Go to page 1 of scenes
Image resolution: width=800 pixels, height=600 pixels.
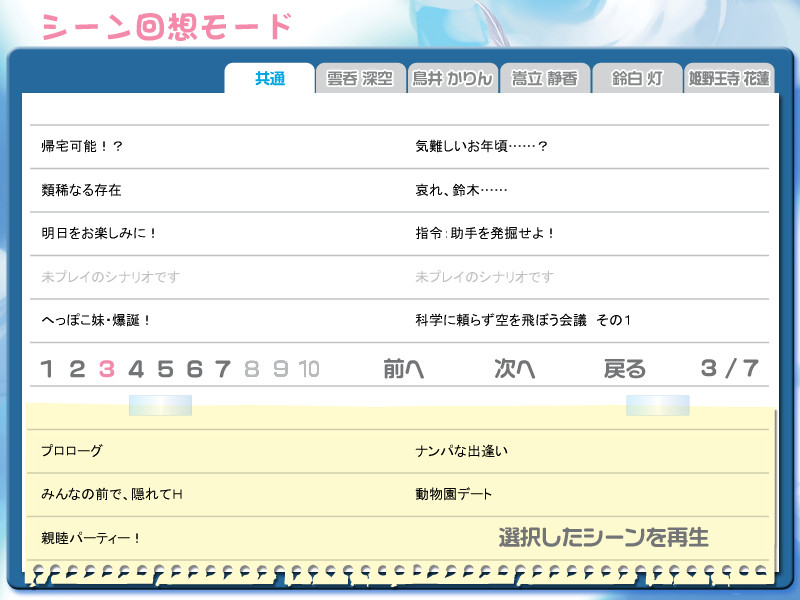click(46, 369)
